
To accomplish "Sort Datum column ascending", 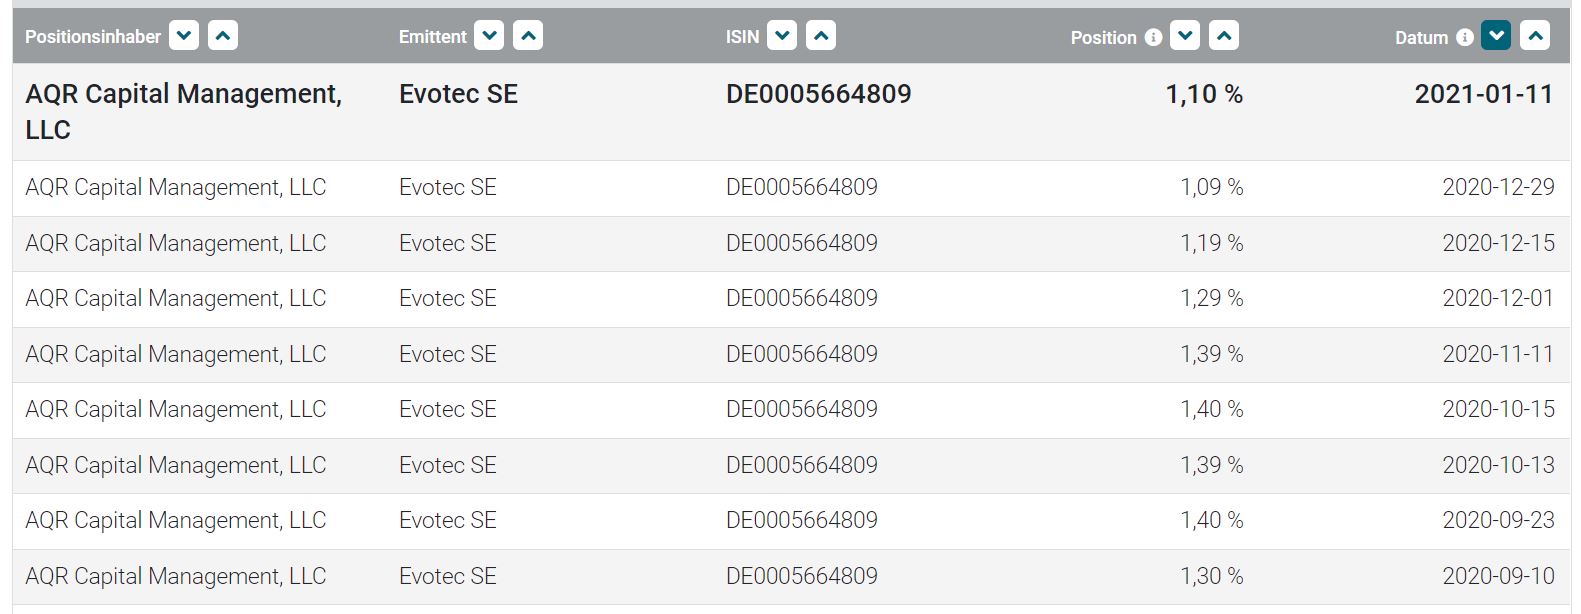I will [1534, 36].
